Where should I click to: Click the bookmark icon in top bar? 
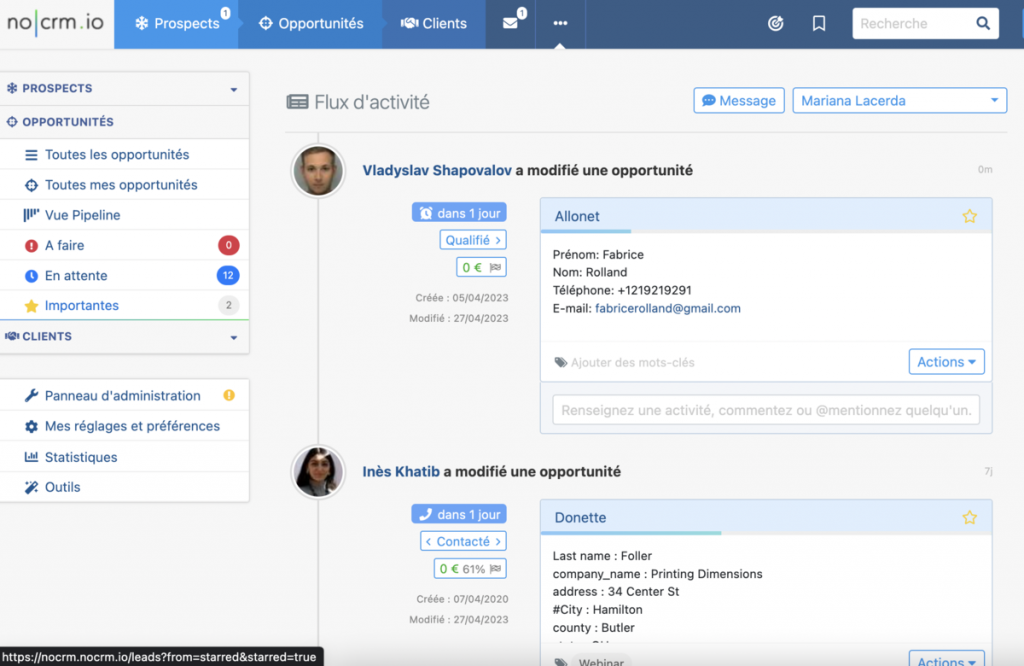pyautogui.click(x=819, y=24)
